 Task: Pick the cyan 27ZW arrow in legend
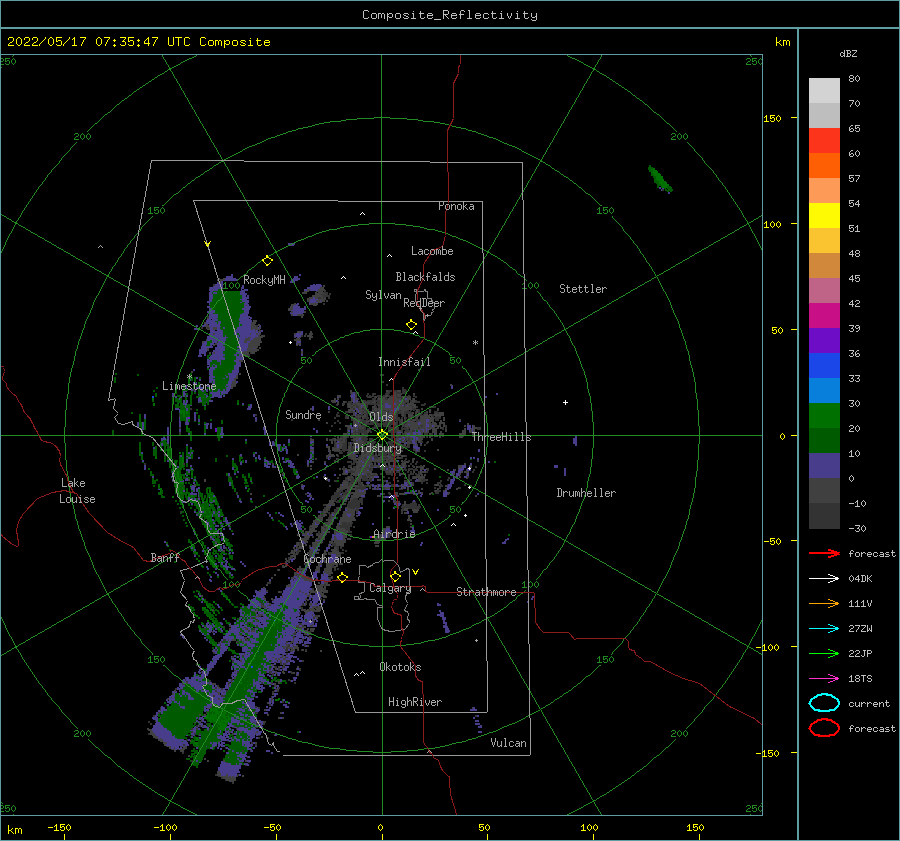(824, 629)
